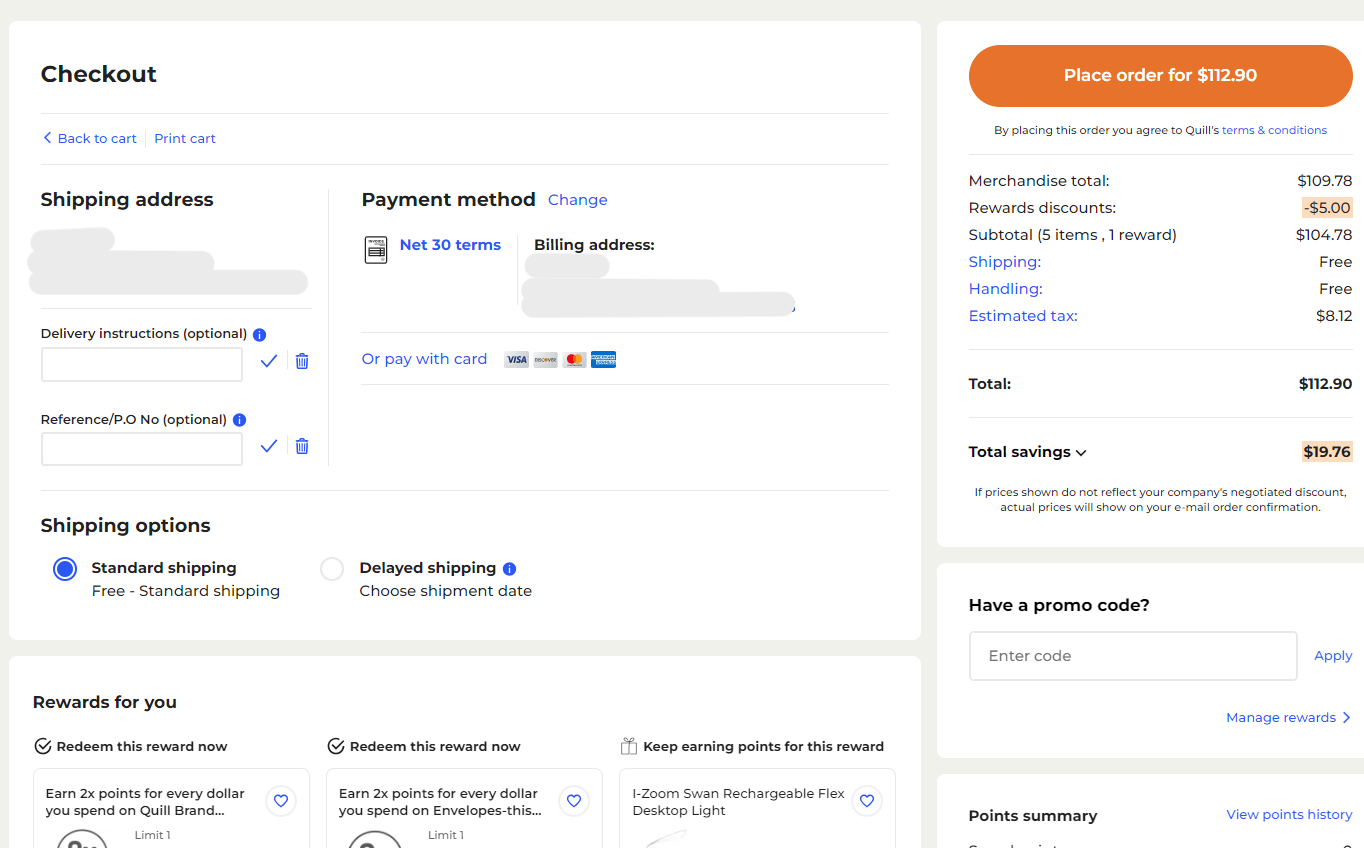The width and height of the screenshot is (1364, 848).
Task: Click the Delayed shipping info icon
Action: point(510,569)
